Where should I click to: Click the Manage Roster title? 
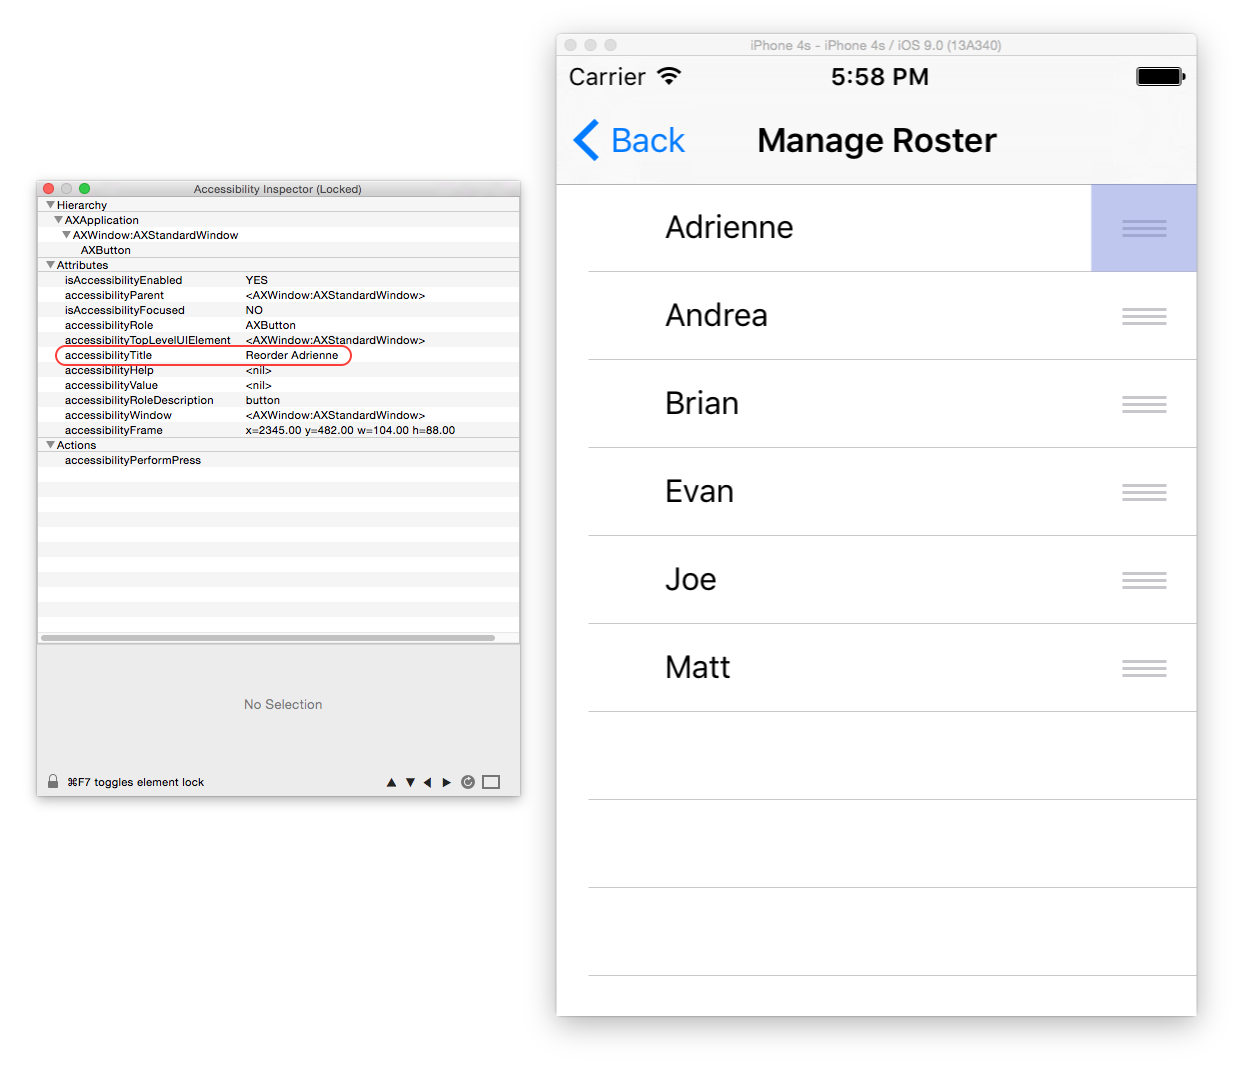877,141
